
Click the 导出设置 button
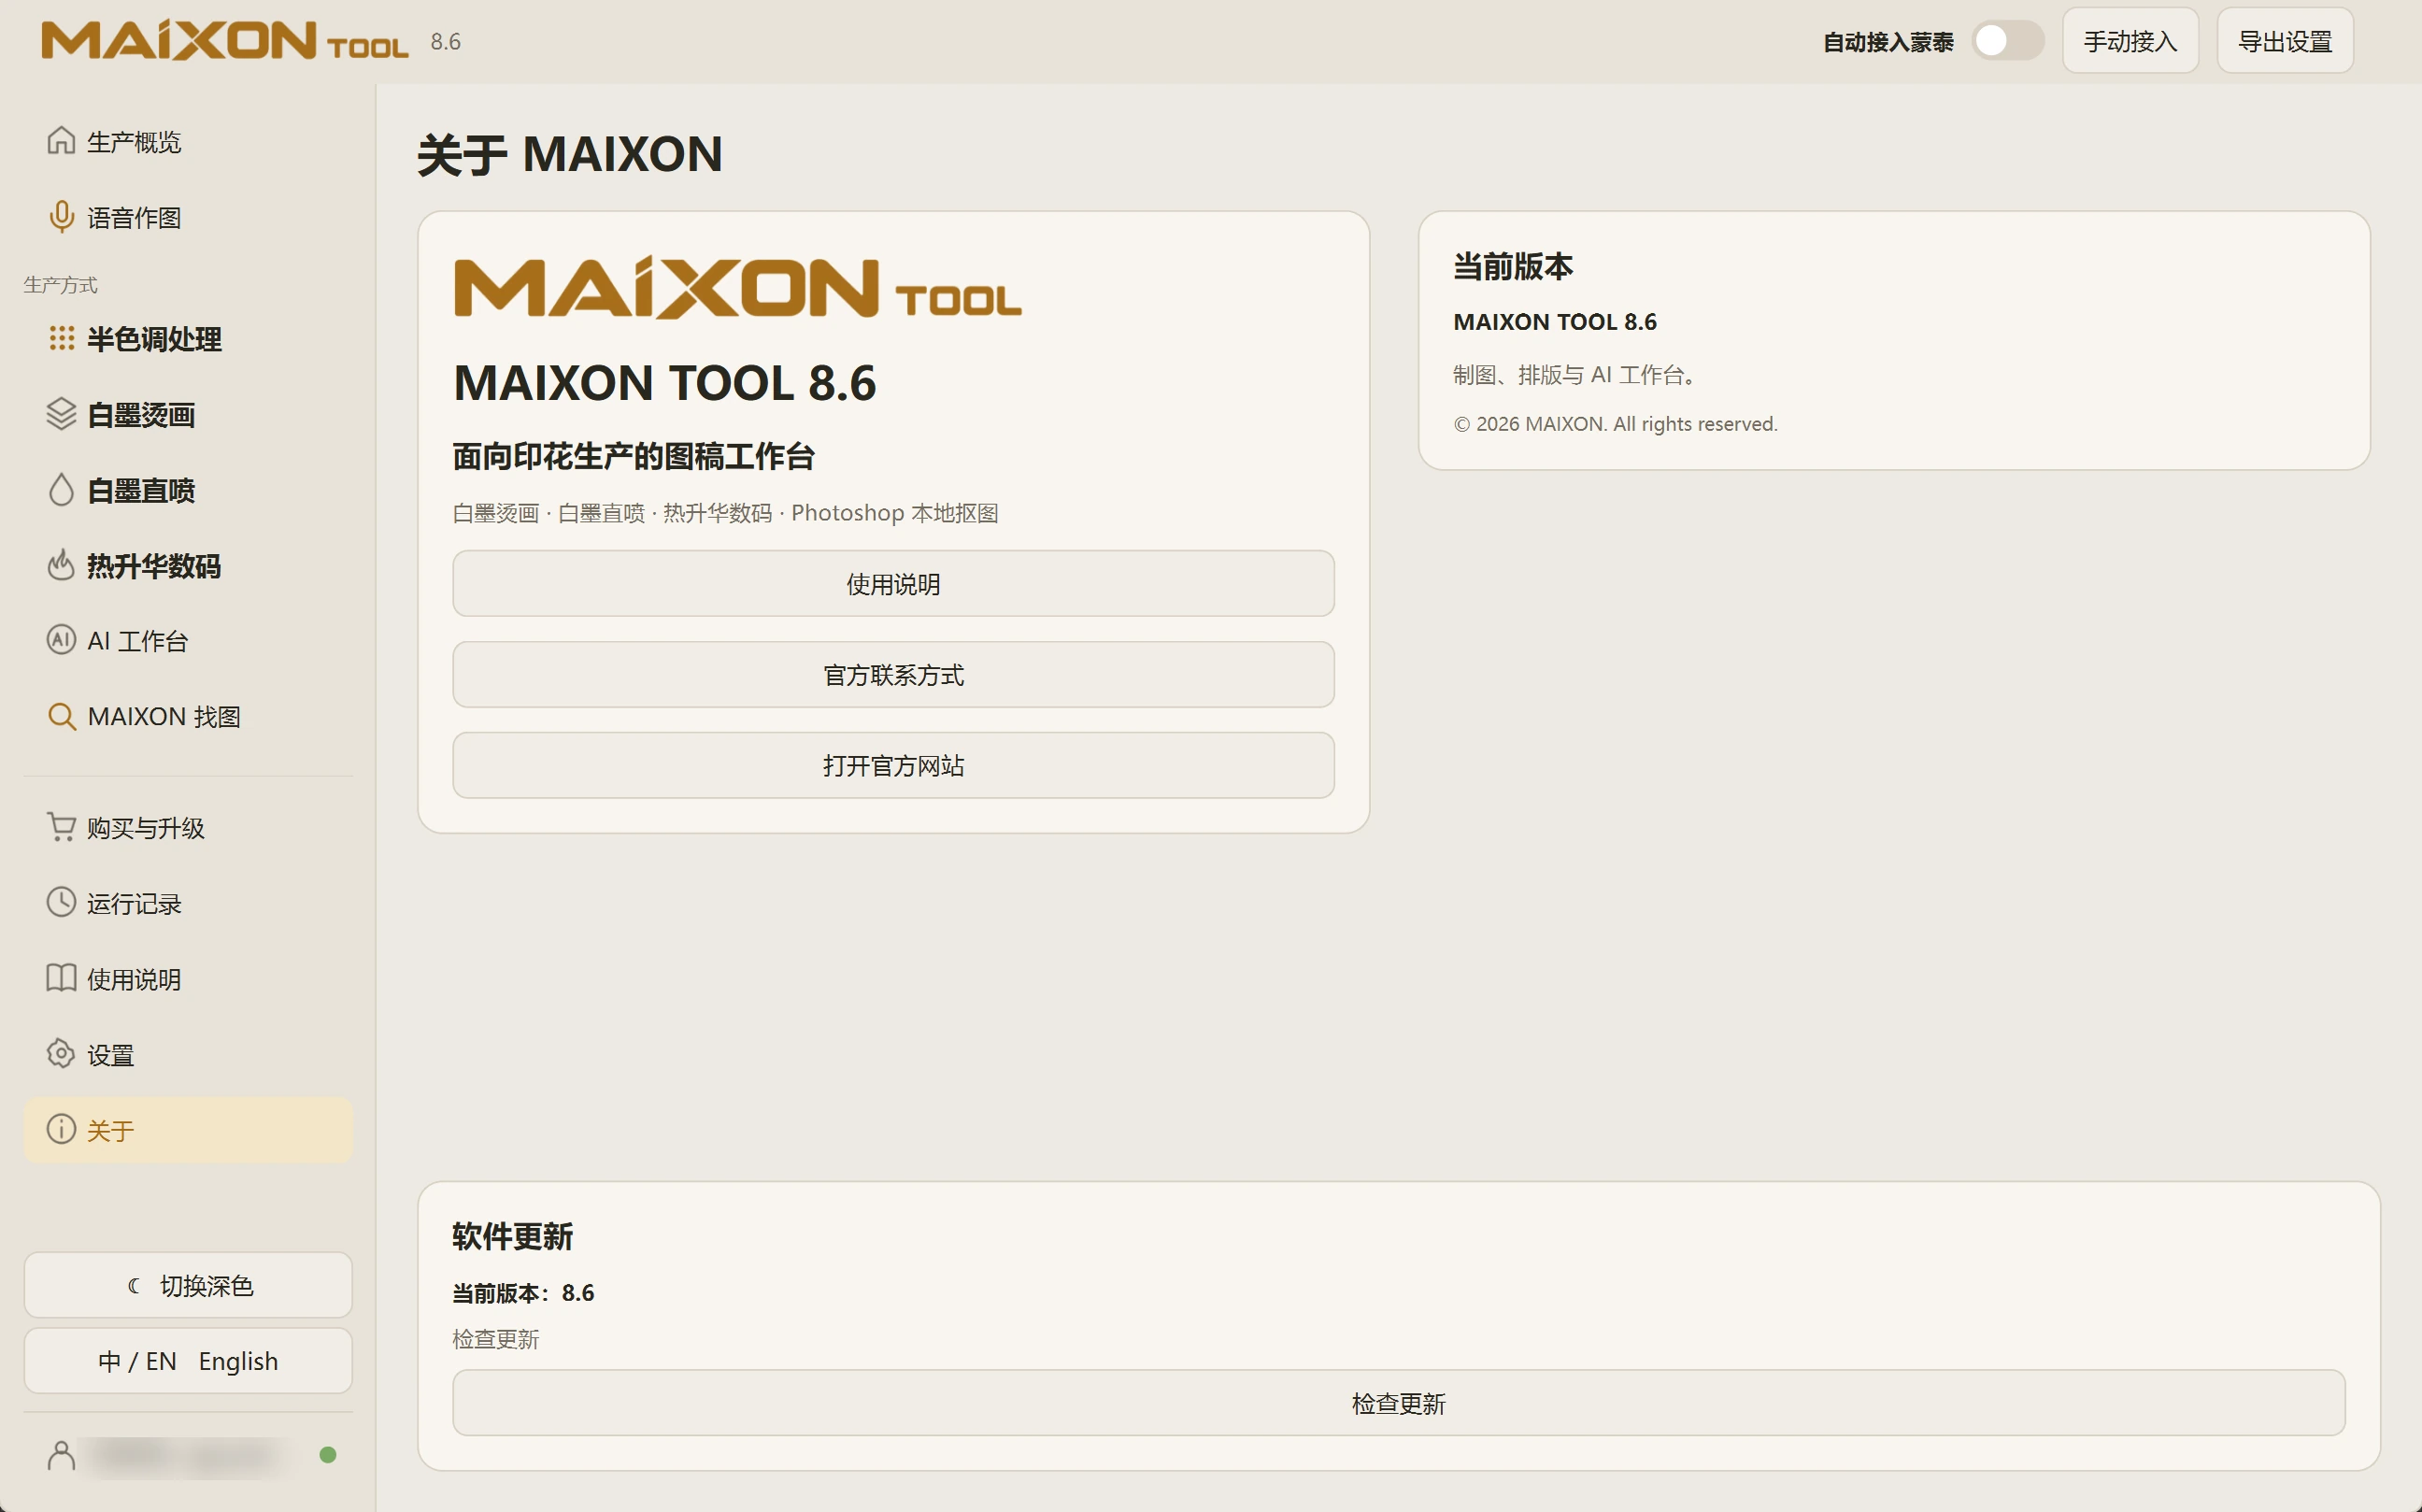point(2284,41)
